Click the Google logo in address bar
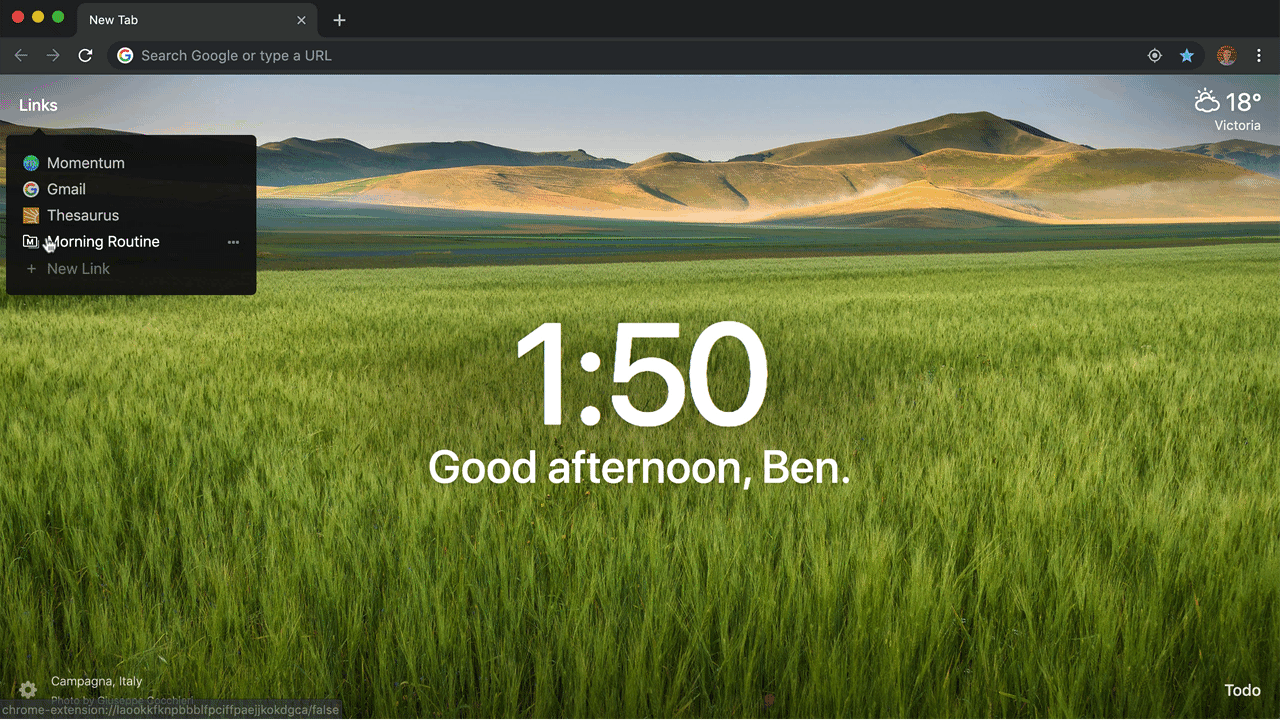This screenshot has height=720, width=1280. tap(125, 56)
